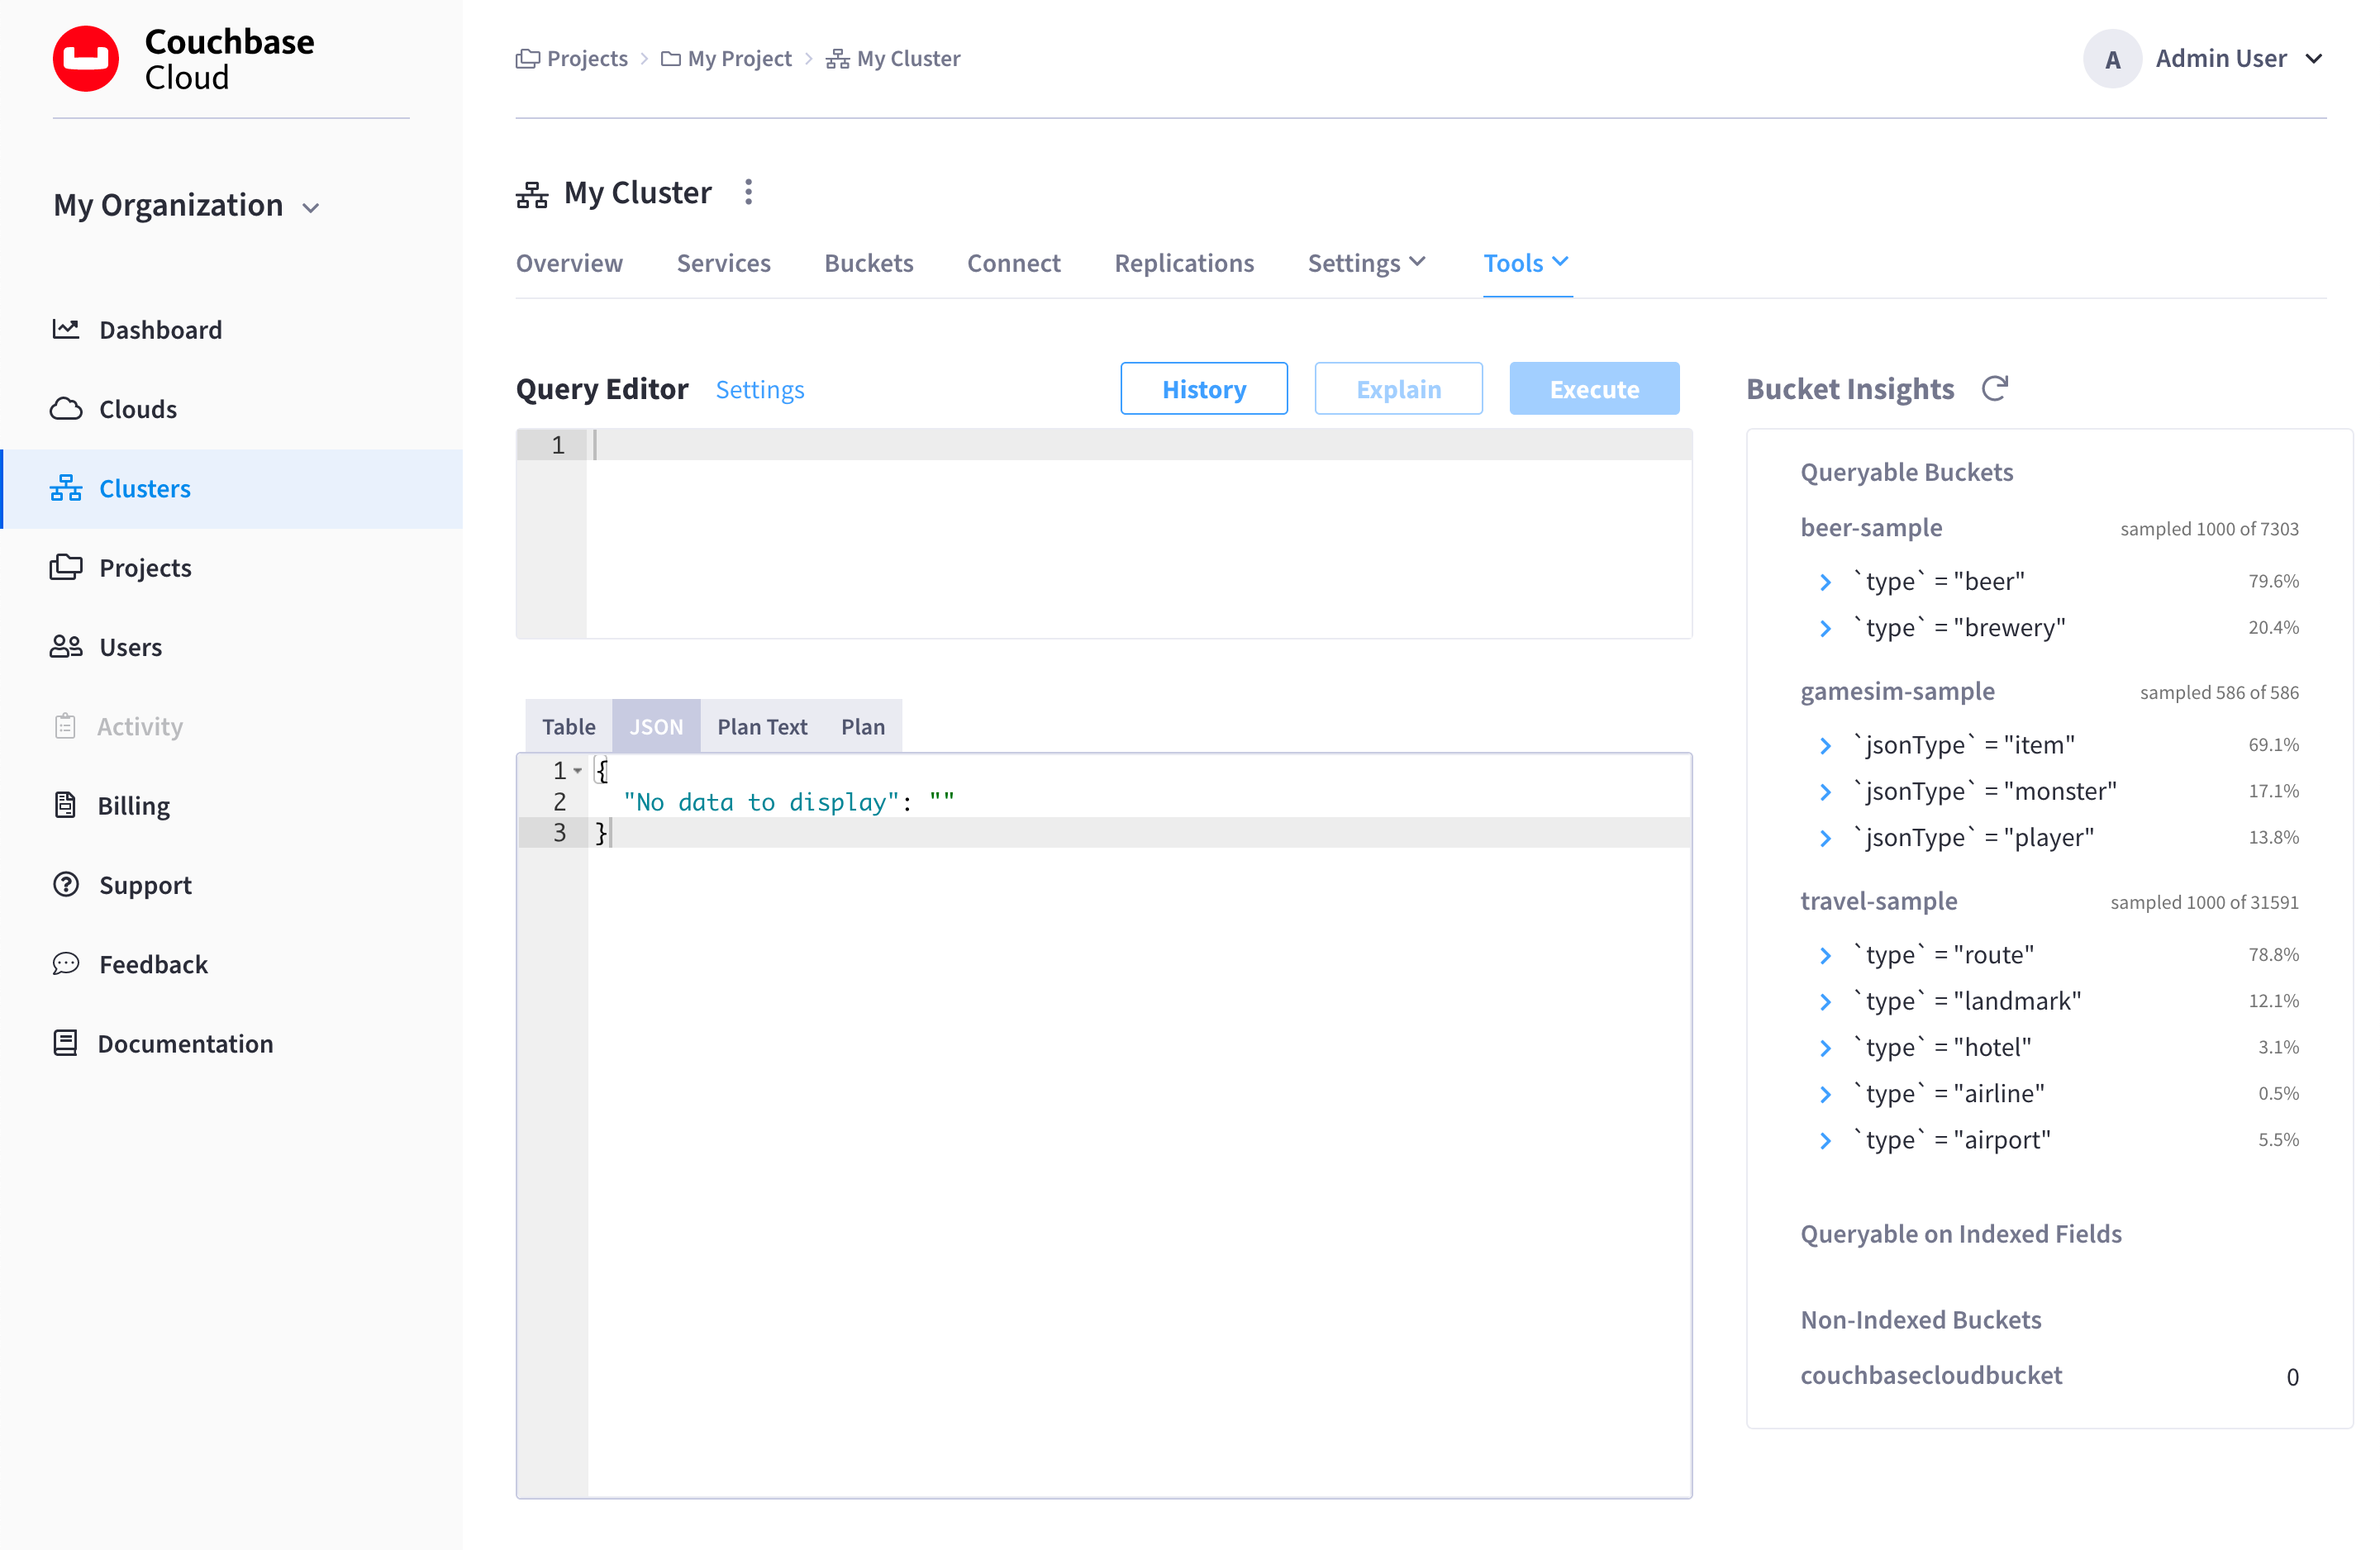Viewport: 2380px width, 1550px height.
Task: Click the "Queryable on Indexed Fields" heading
Action: pyautogui.click(x=1960, y=1234)
